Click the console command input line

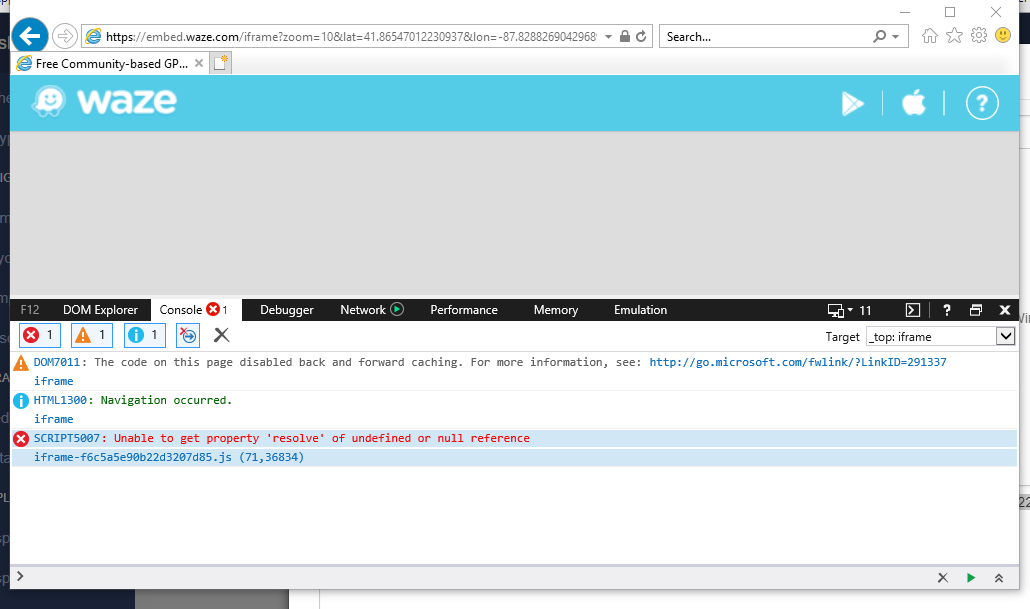pos(473,577)
